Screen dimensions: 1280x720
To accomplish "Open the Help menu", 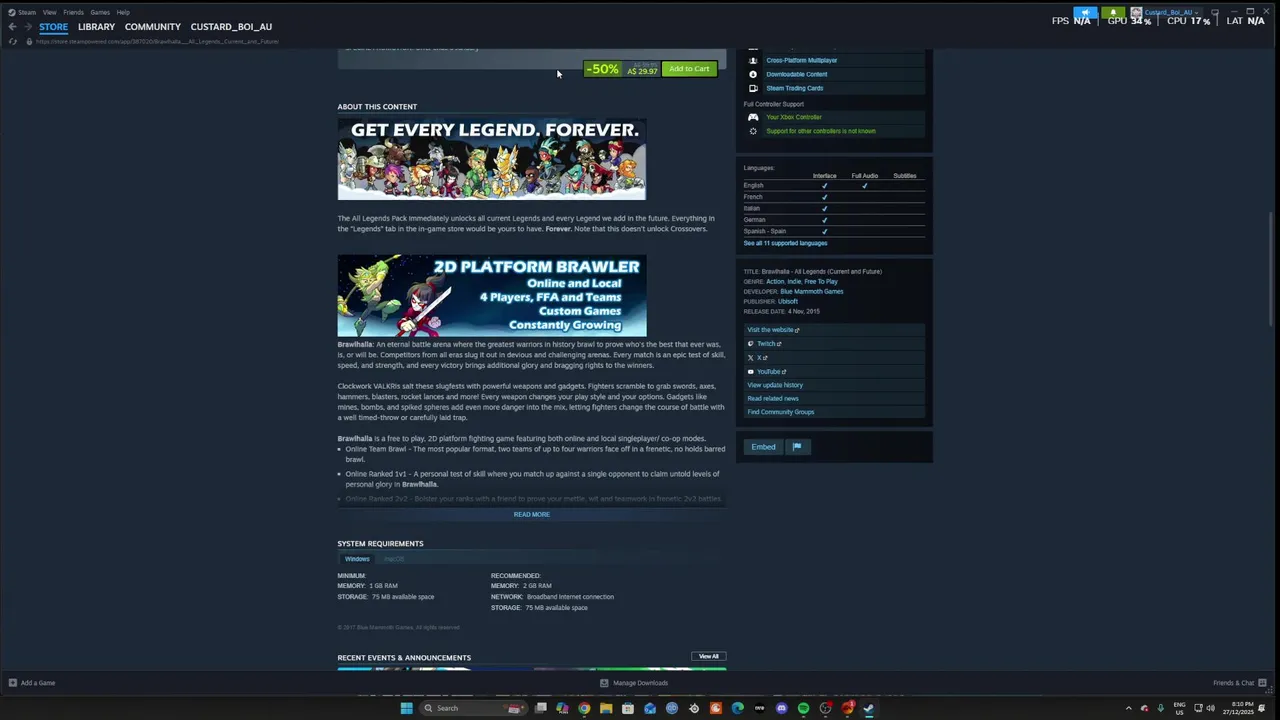I will (123, 12).
